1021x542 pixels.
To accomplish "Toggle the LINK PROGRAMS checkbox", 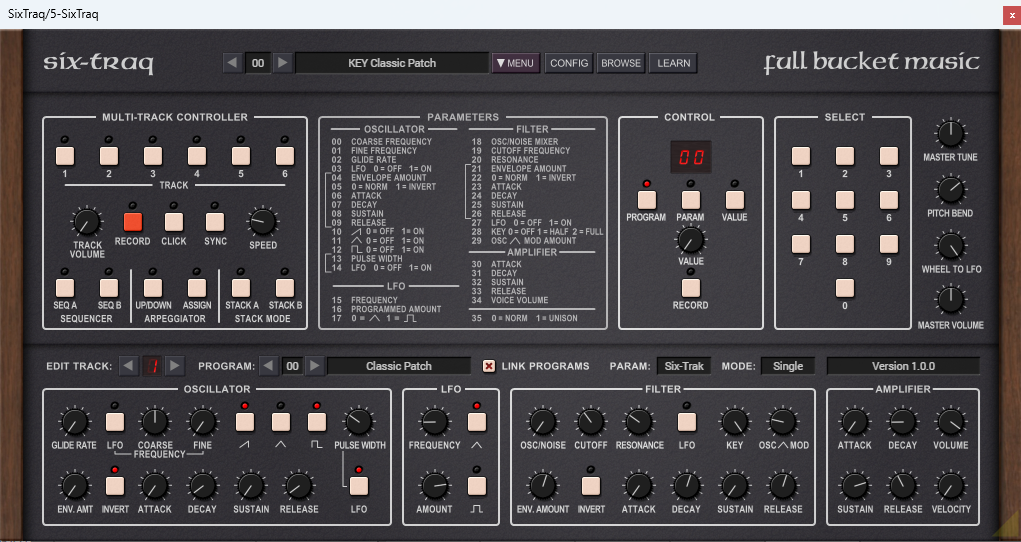I will (489, 366).
